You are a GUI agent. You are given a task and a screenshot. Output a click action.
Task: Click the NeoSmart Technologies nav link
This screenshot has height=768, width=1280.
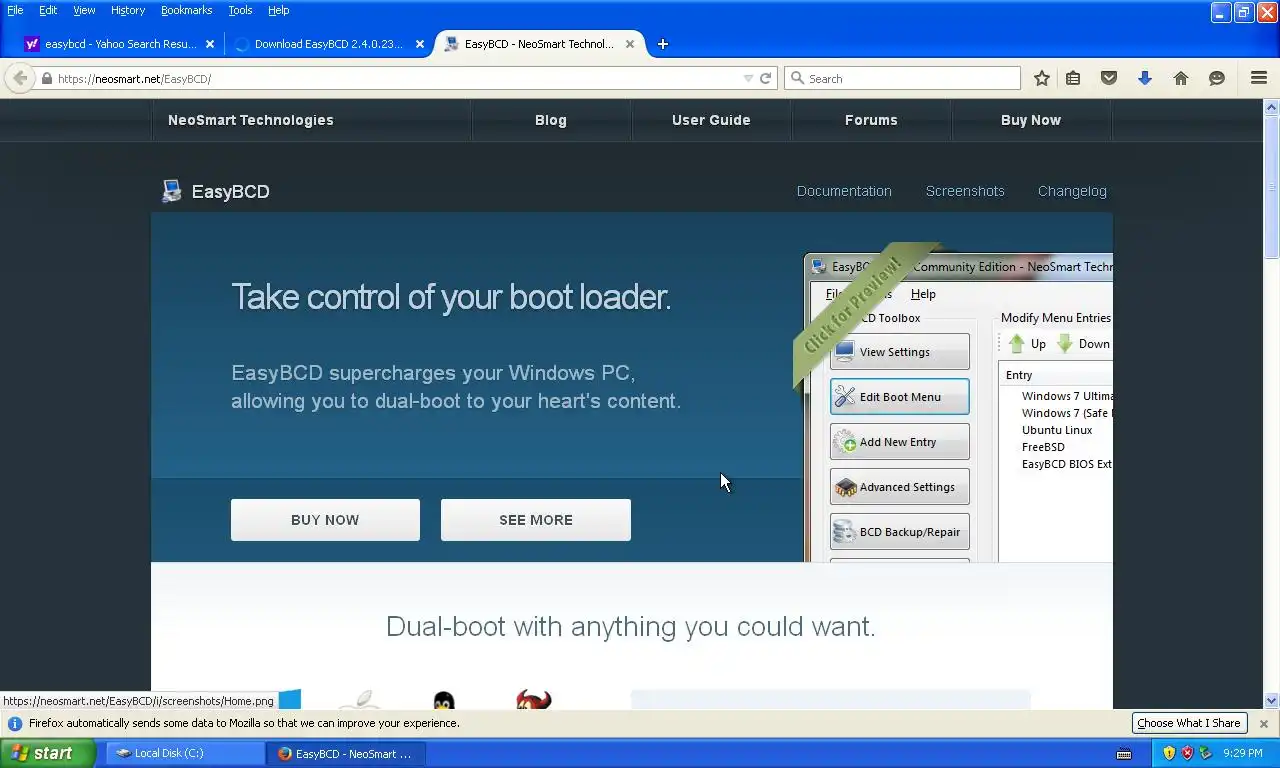pos(251,120)
